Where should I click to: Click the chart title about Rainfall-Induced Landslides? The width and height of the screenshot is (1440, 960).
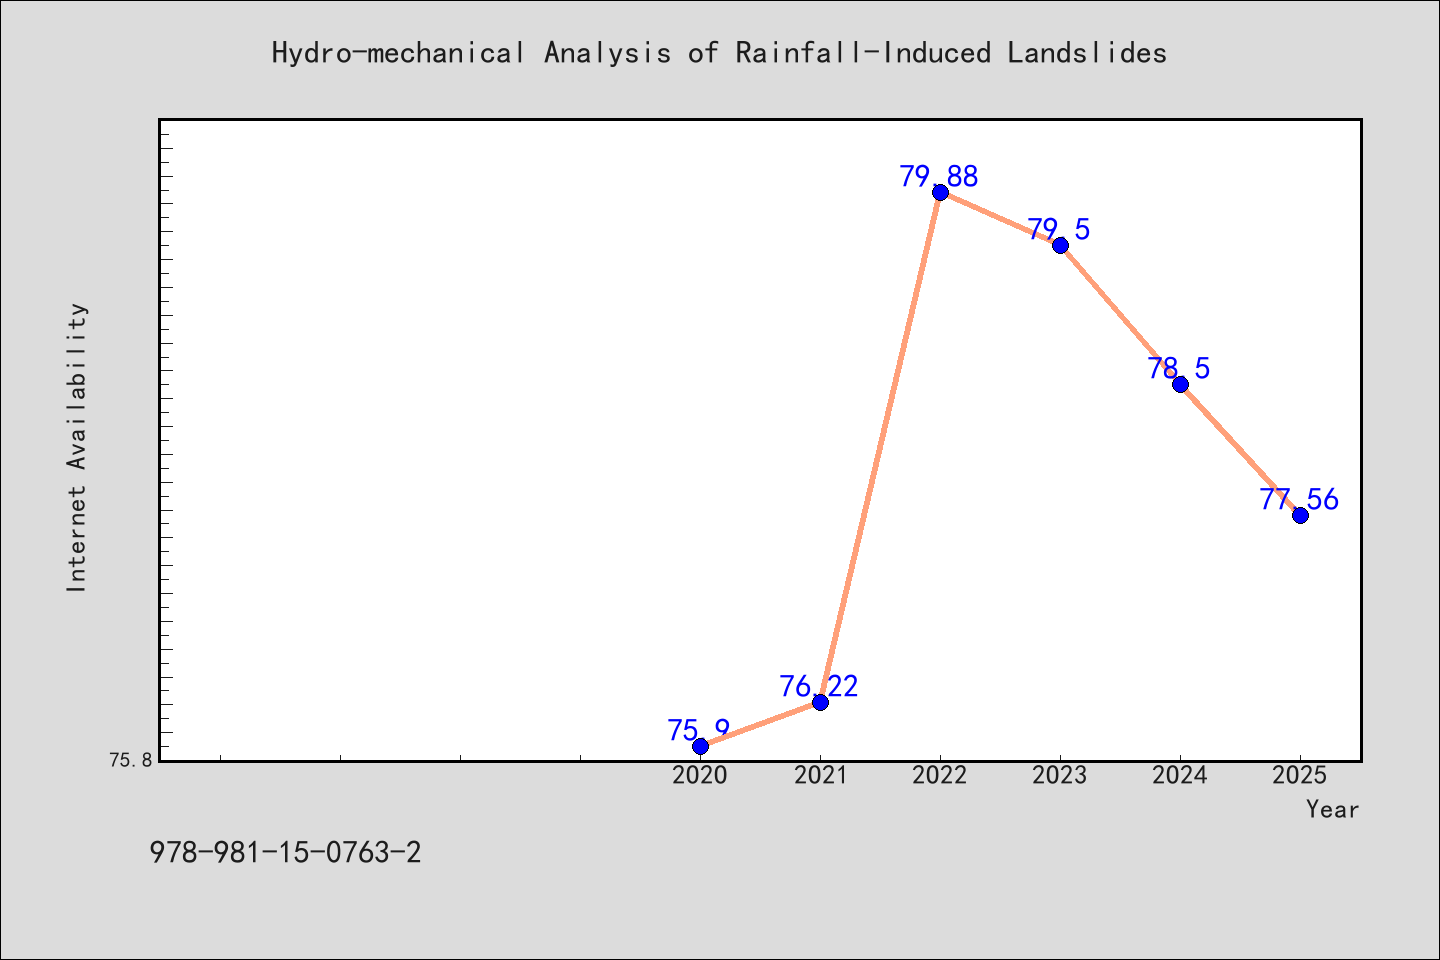(719, 53)
